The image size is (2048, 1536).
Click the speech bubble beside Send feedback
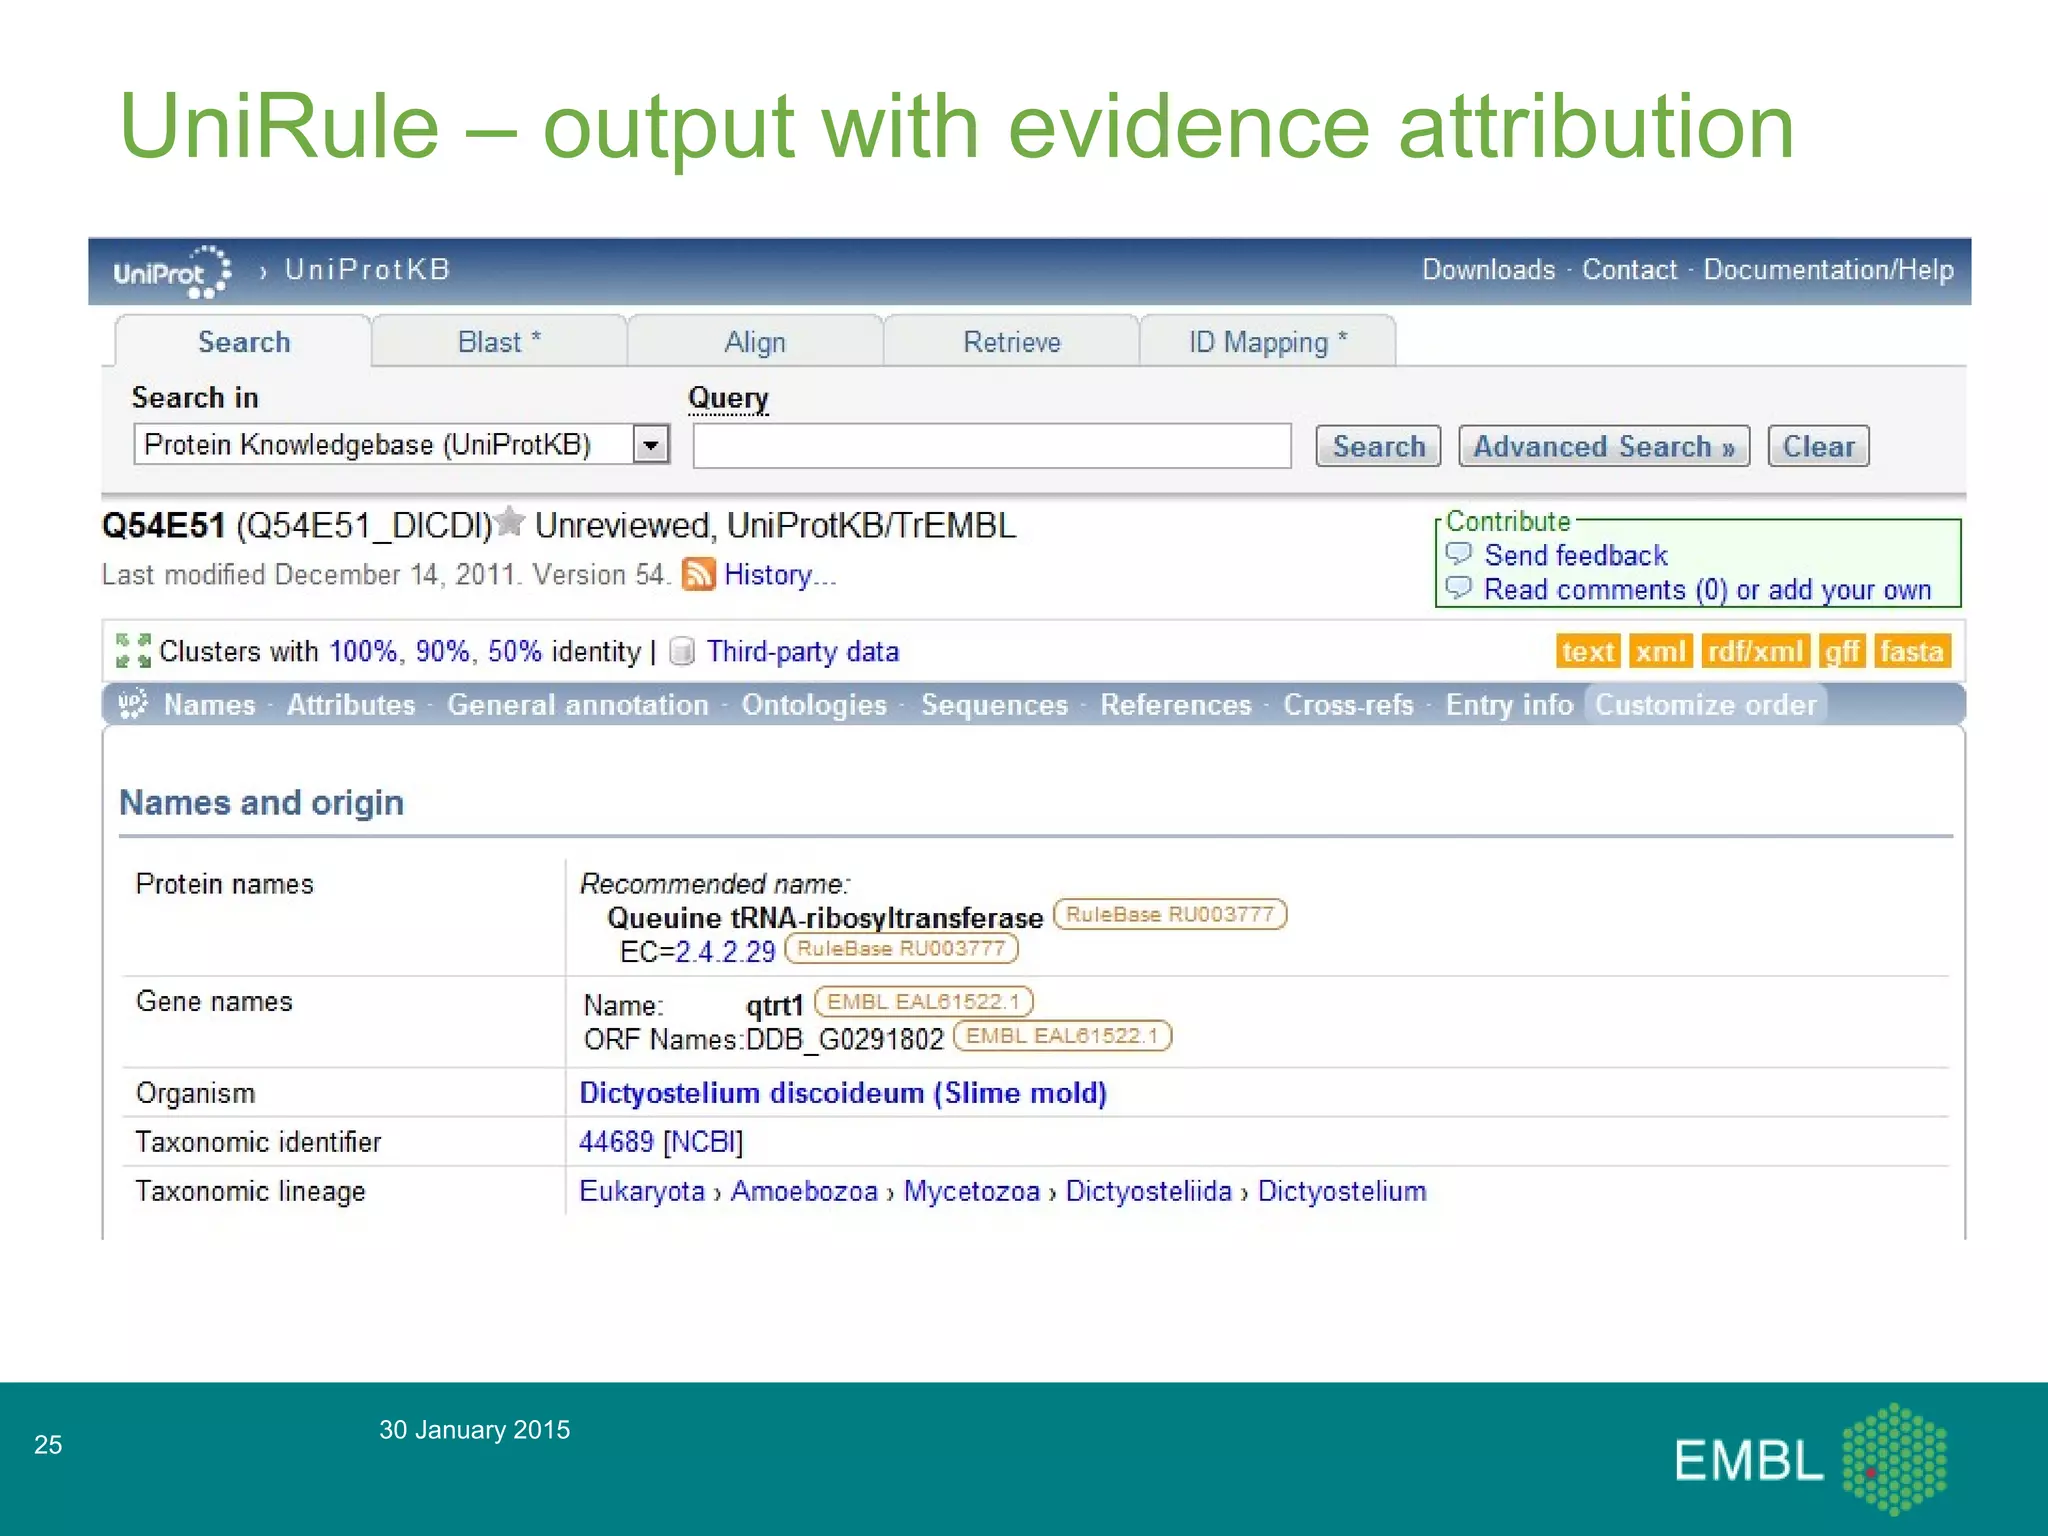point(1459,553)
